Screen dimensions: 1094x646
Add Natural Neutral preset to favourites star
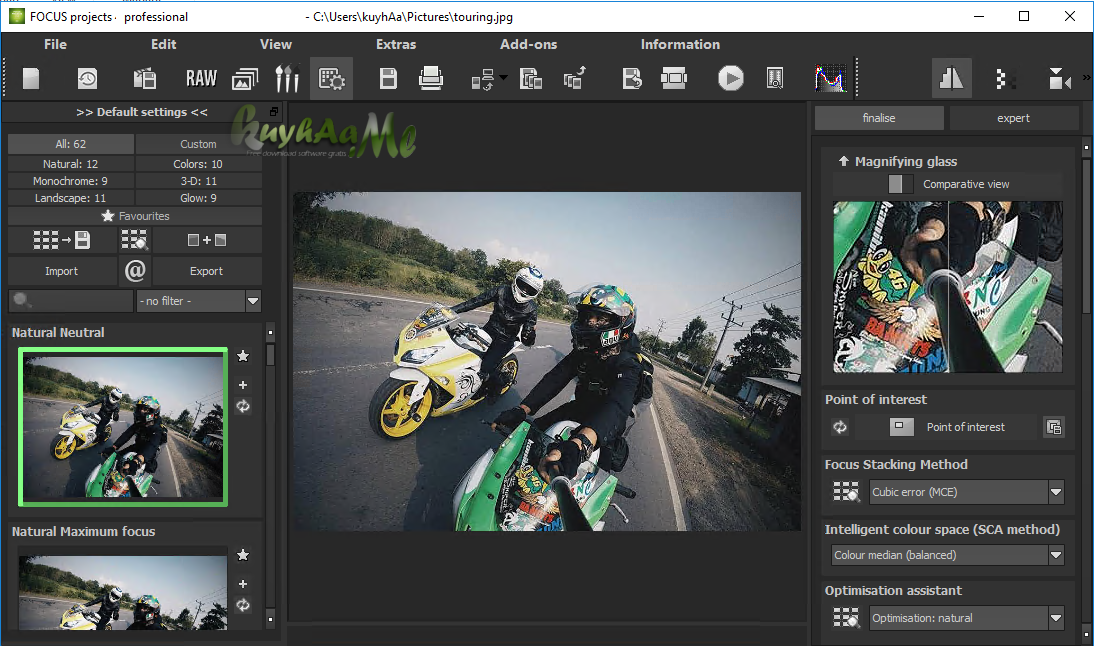click(243, 356)
